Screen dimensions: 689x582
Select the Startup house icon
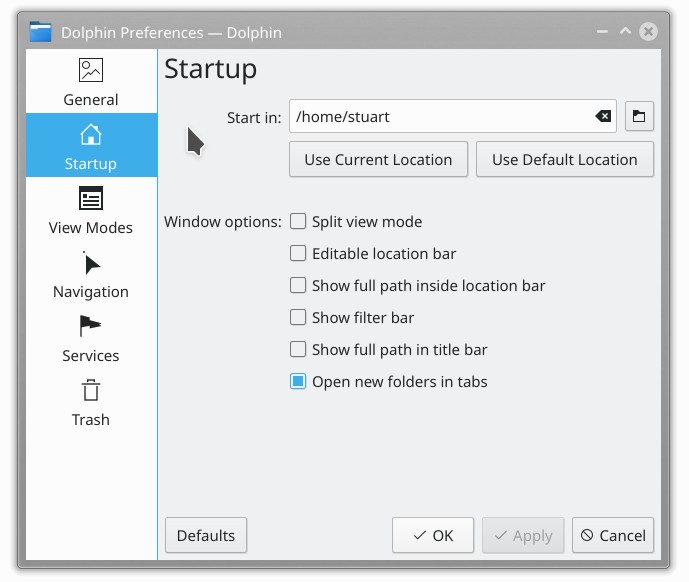click(91, 135)
